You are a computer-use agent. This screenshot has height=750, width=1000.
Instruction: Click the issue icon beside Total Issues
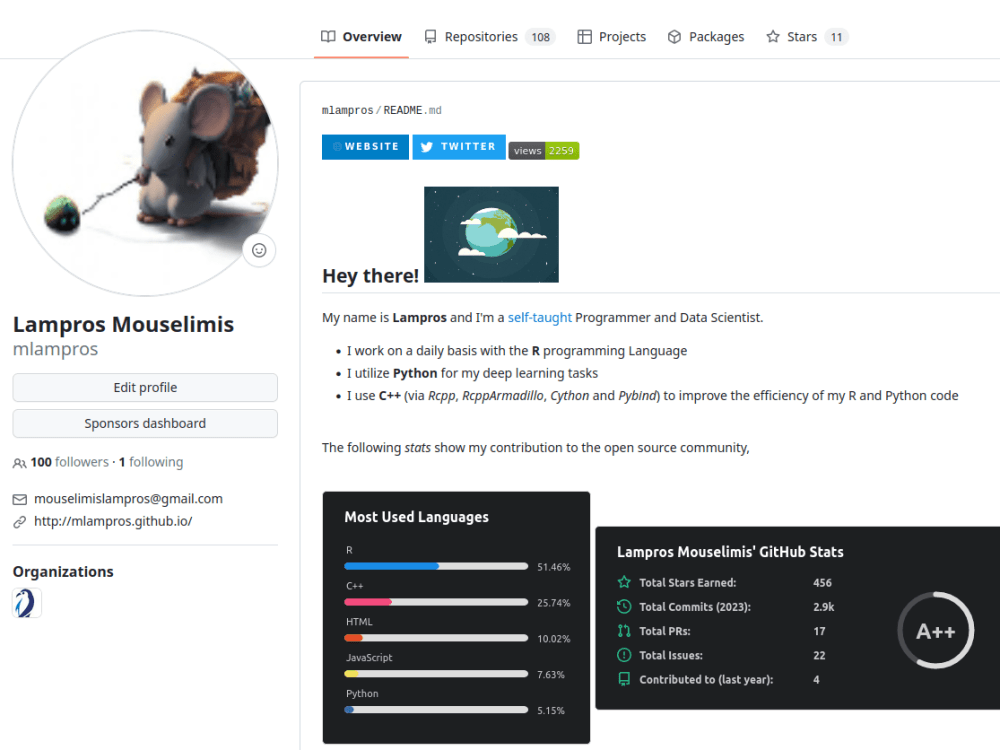coord(625,655)
